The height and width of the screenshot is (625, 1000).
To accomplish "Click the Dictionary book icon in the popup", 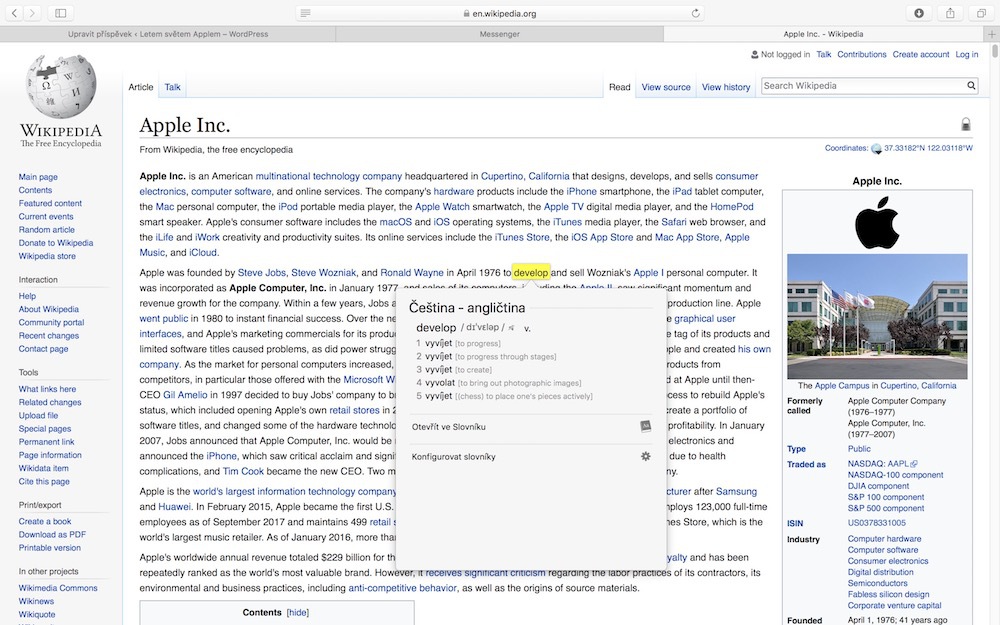I will [646, 426].
